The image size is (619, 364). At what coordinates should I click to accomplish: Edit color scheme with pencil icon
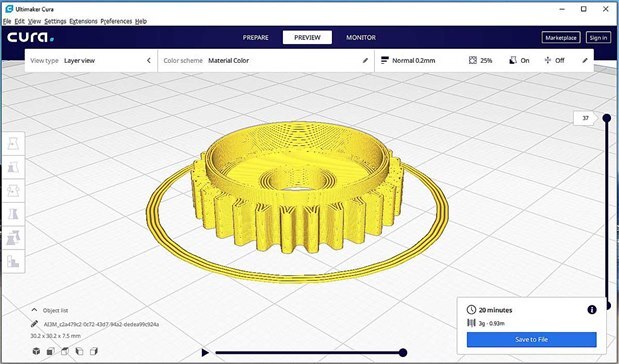point(365,60)
